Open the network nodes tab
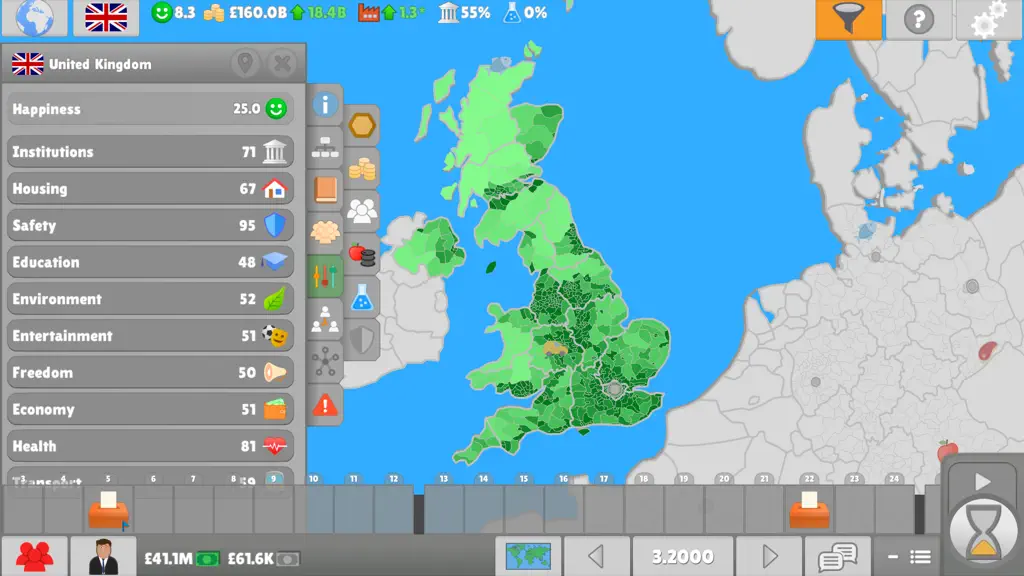This screenshot has height=576, width=1024. (325, 362)
